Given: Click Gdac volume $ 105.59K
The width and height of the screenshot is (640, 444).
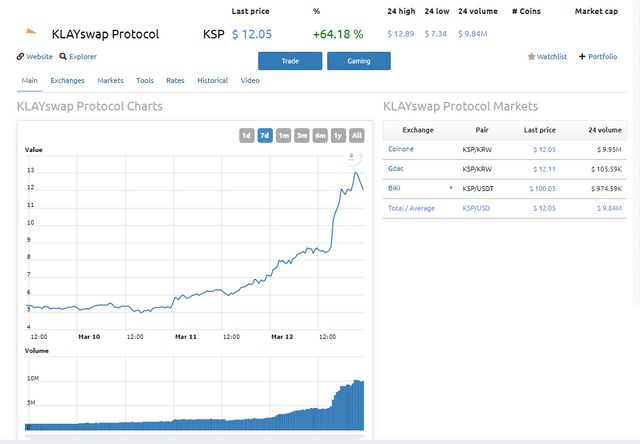Looking at the screenshot, I should (x=606, y=169).
